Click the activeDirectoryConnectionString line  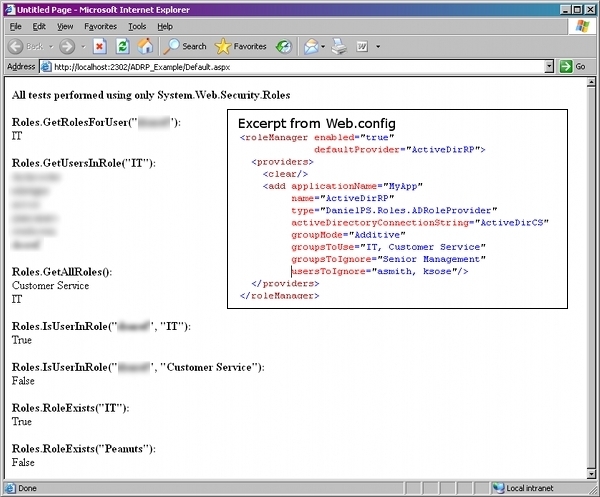[x=420, y=222]
